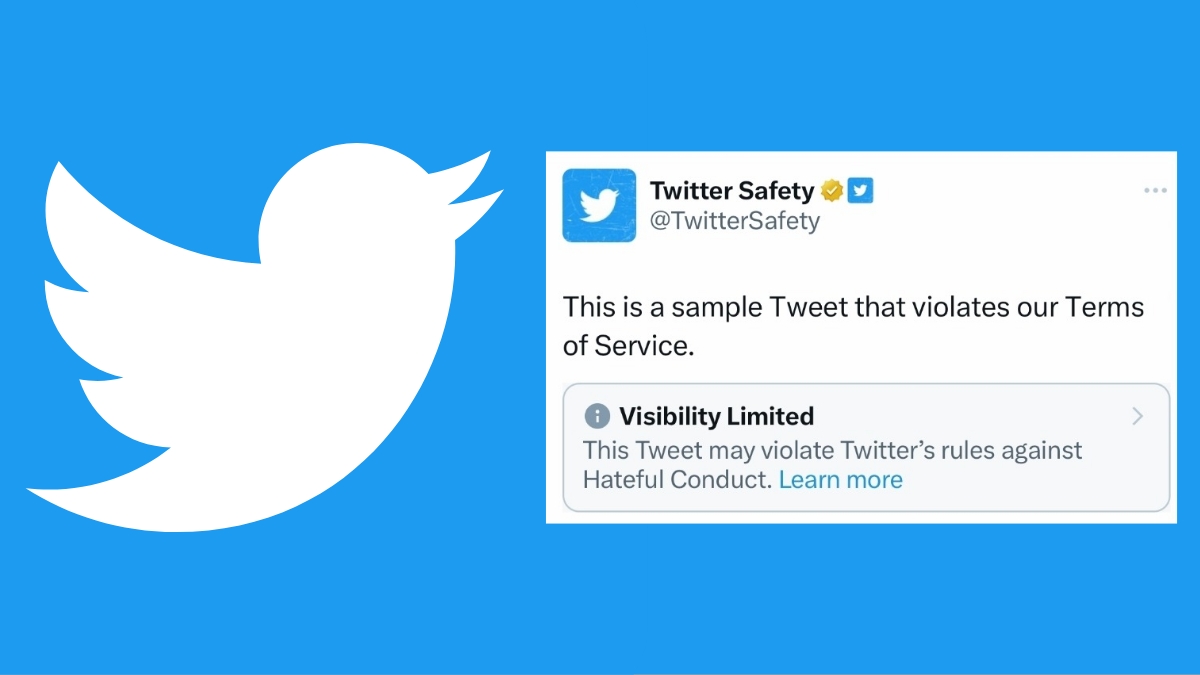Click the large white Twitter bird logo
The width and height of the screenshot is (1200, 675).
265,340
